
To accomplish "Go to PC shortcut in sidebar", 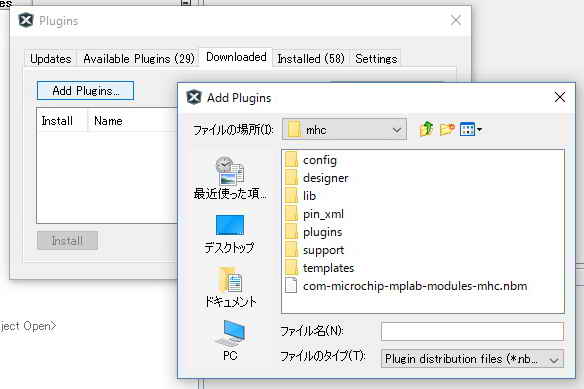I will point(230,341).
